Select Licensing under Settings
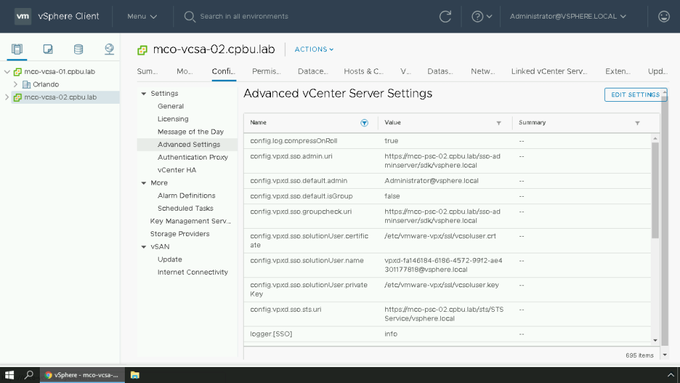Viewport: 680px width, 383px height. [x=173, y=119]
